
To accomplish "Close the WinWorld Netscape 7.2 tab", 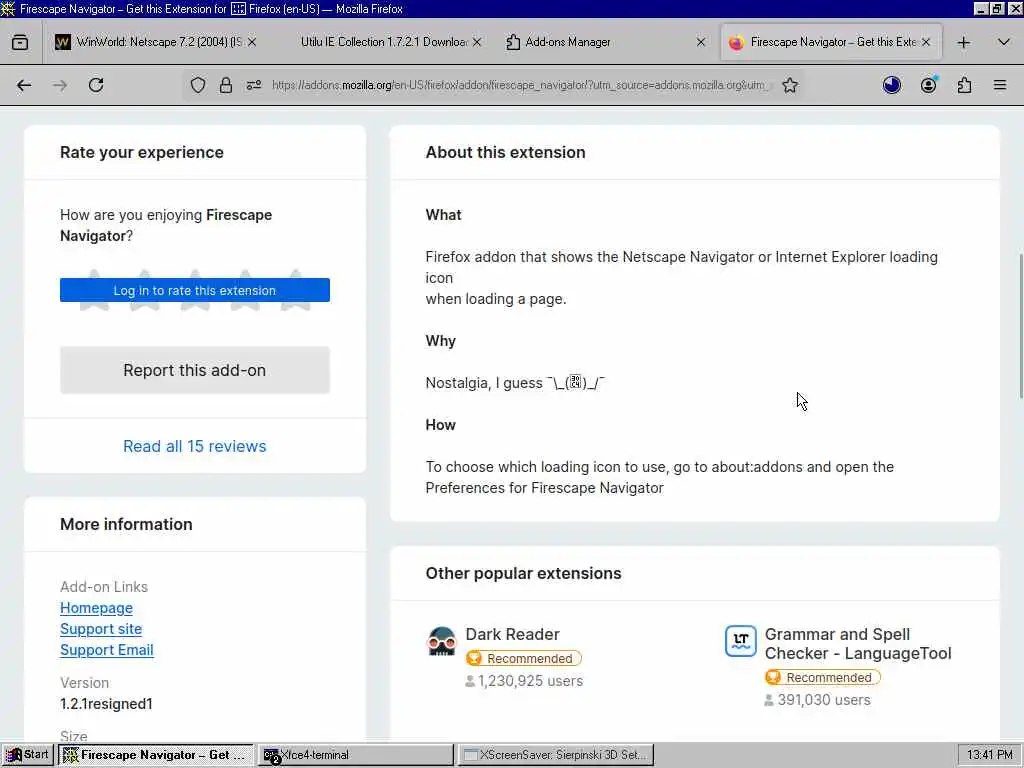I will [x=252, y=42].
